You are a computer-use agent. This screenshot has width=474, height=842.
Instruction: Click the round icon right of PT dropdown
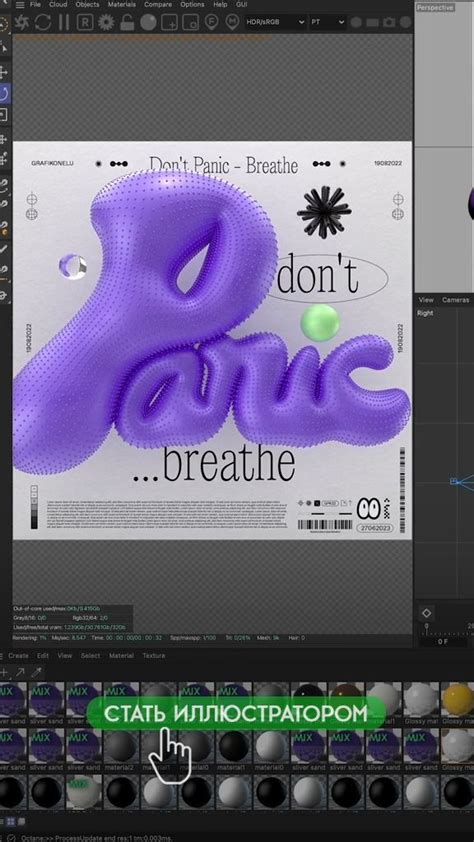click(x=355, y=23)
